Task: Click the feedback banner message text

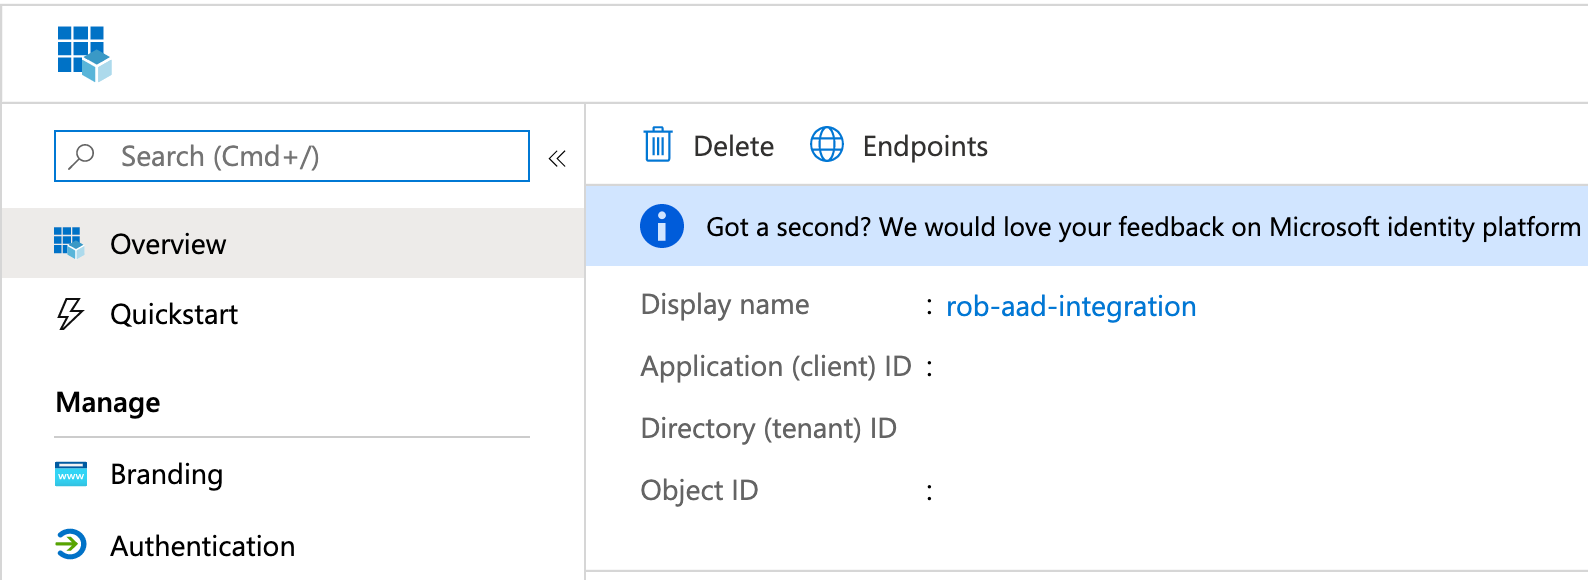Action: tap(1143, 227)
